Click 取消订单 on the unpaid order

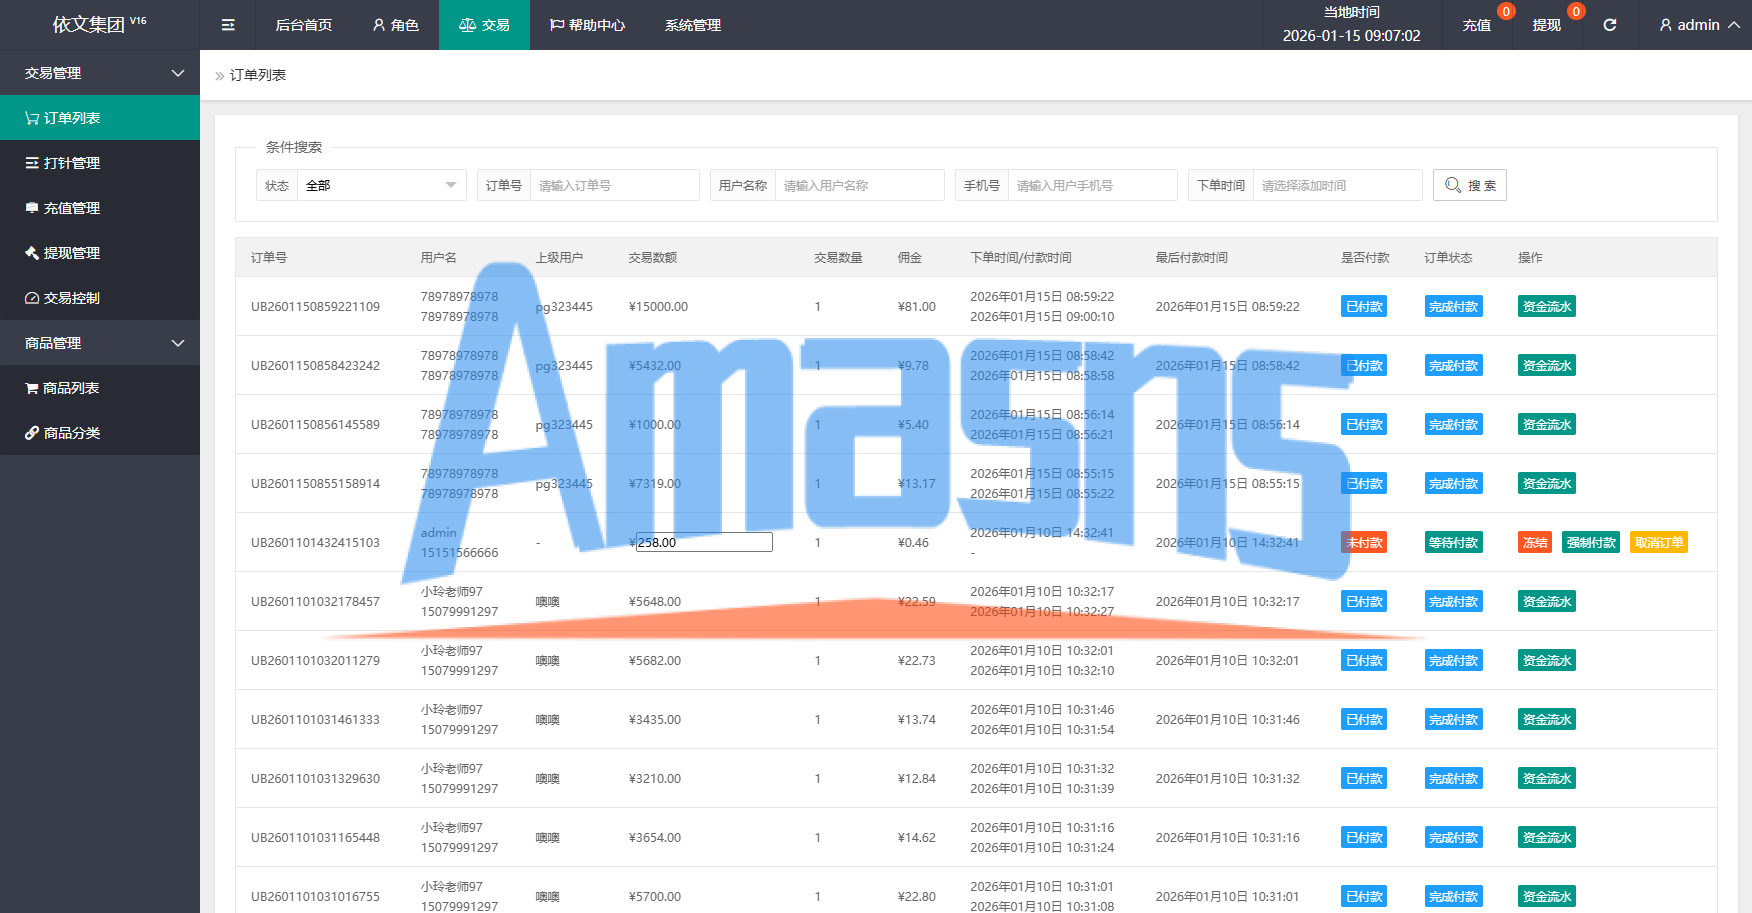point(1659,543)
